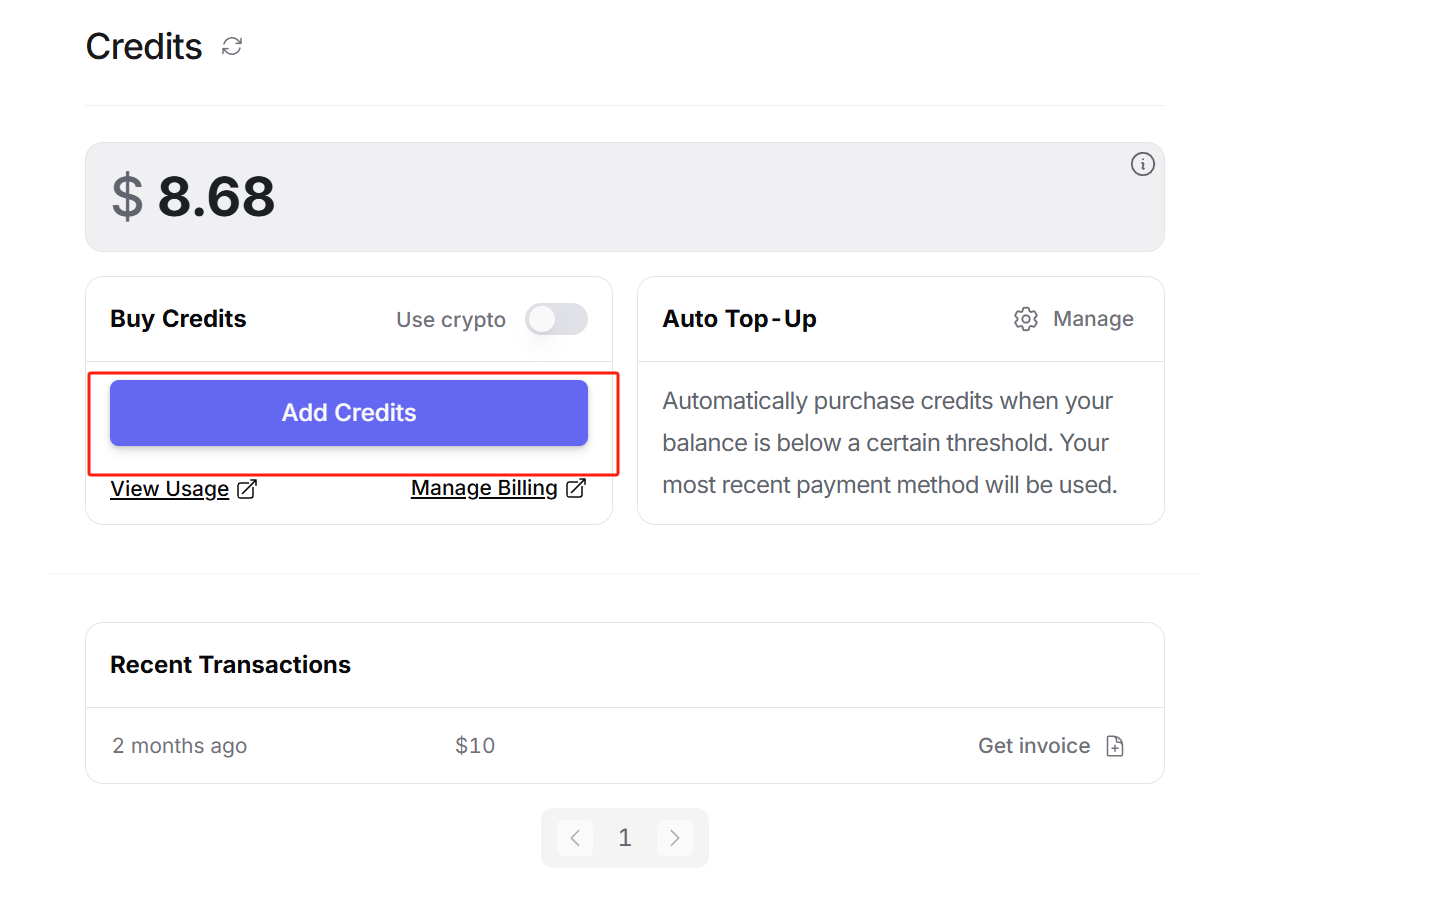The width and height of the screenshot is (1436, 898).
Task: Click the Auto Top-Up heading
Action: 739,319
